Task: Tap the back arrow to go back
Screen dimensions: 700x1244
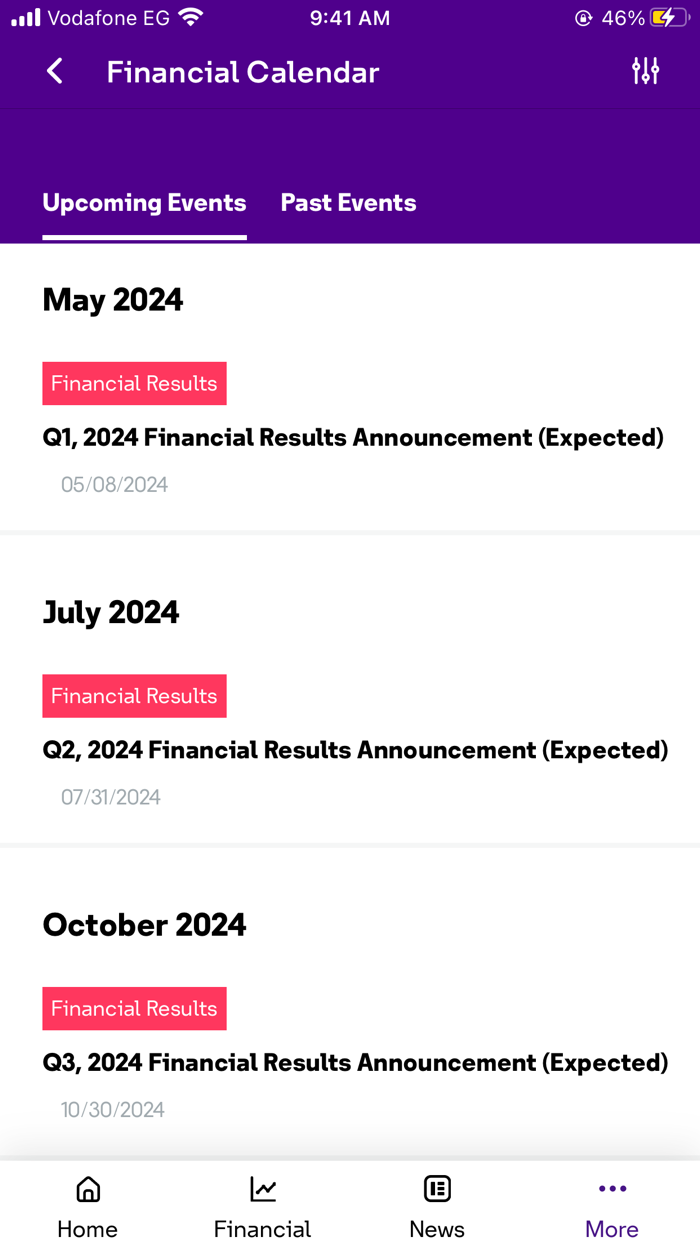Action: click(55, 71)
